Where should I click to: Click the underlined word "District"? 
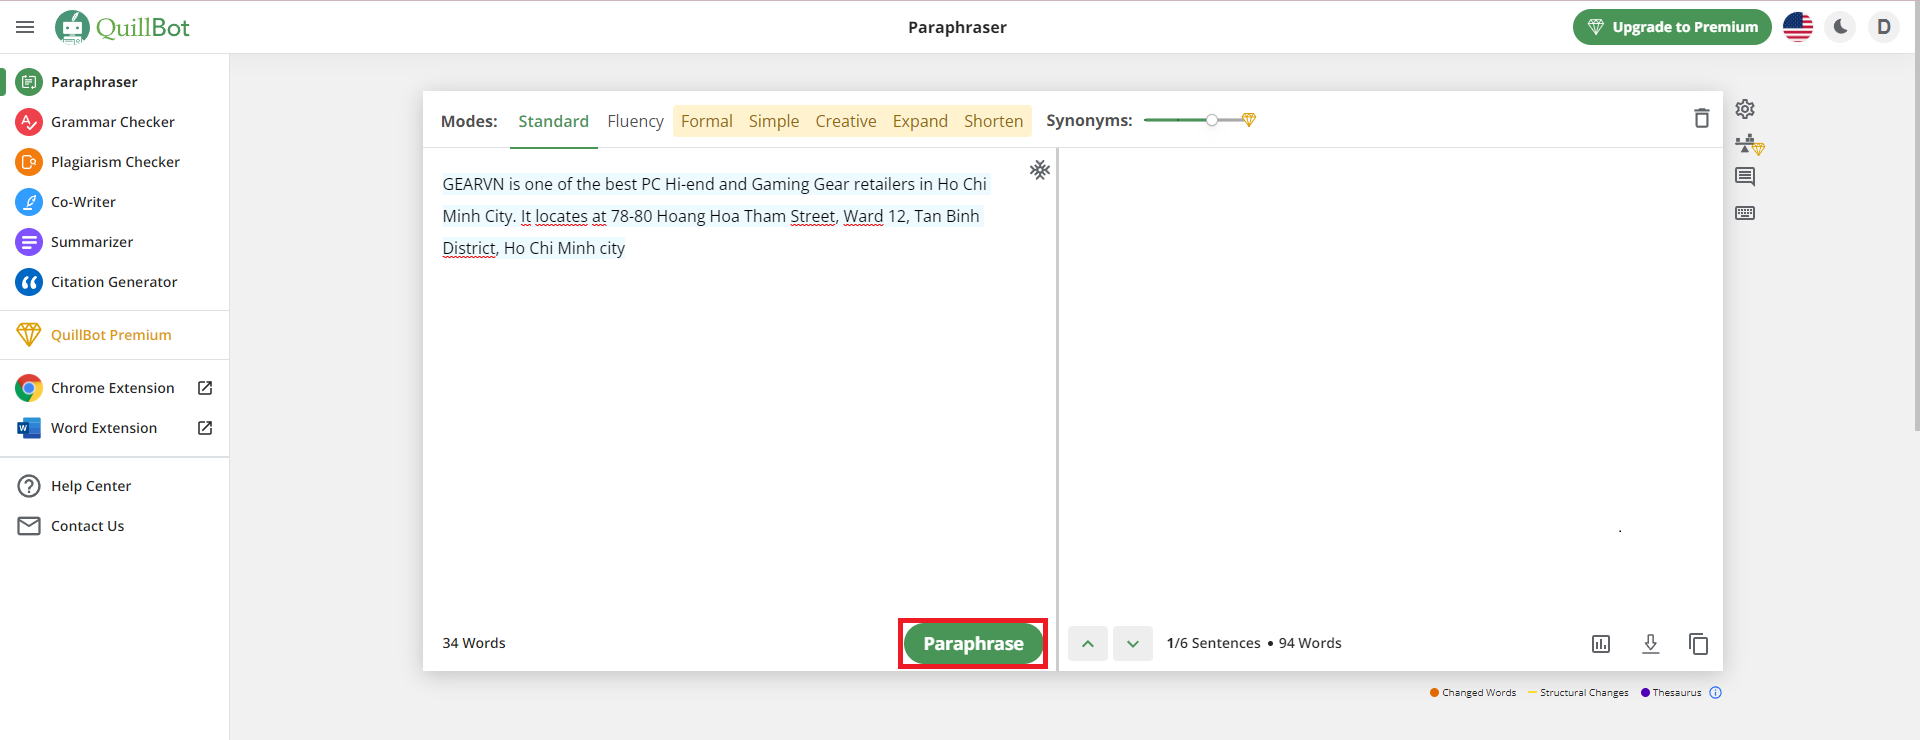click(469, 248)
